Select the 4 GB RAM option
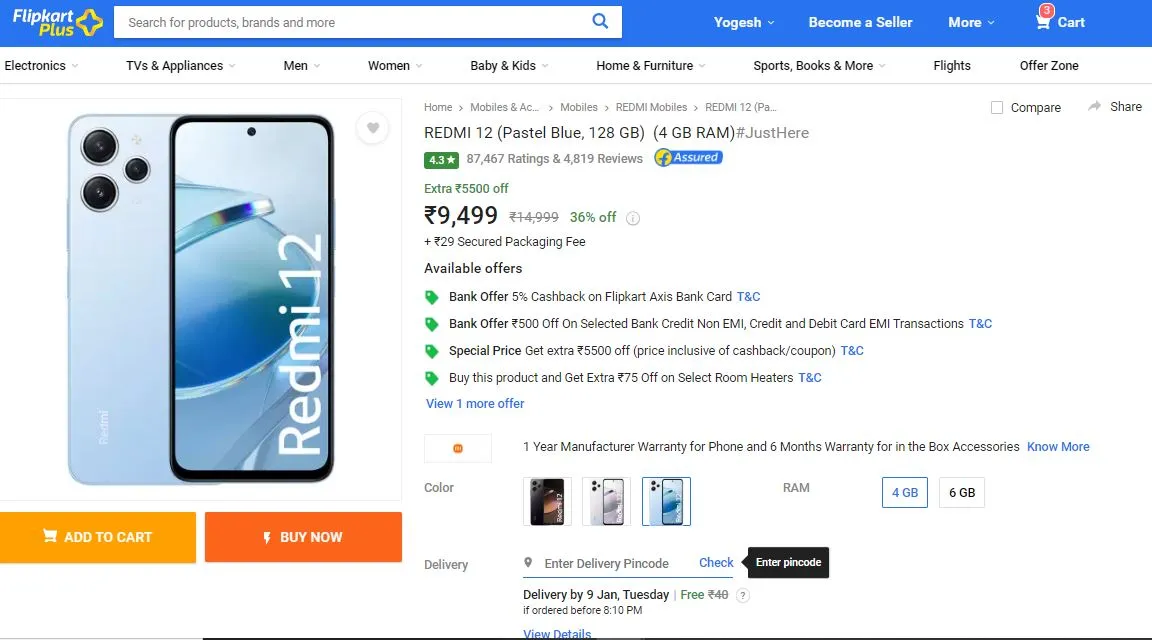The image size is (1152, 640). pyautogui.click(x=904, y=492)
